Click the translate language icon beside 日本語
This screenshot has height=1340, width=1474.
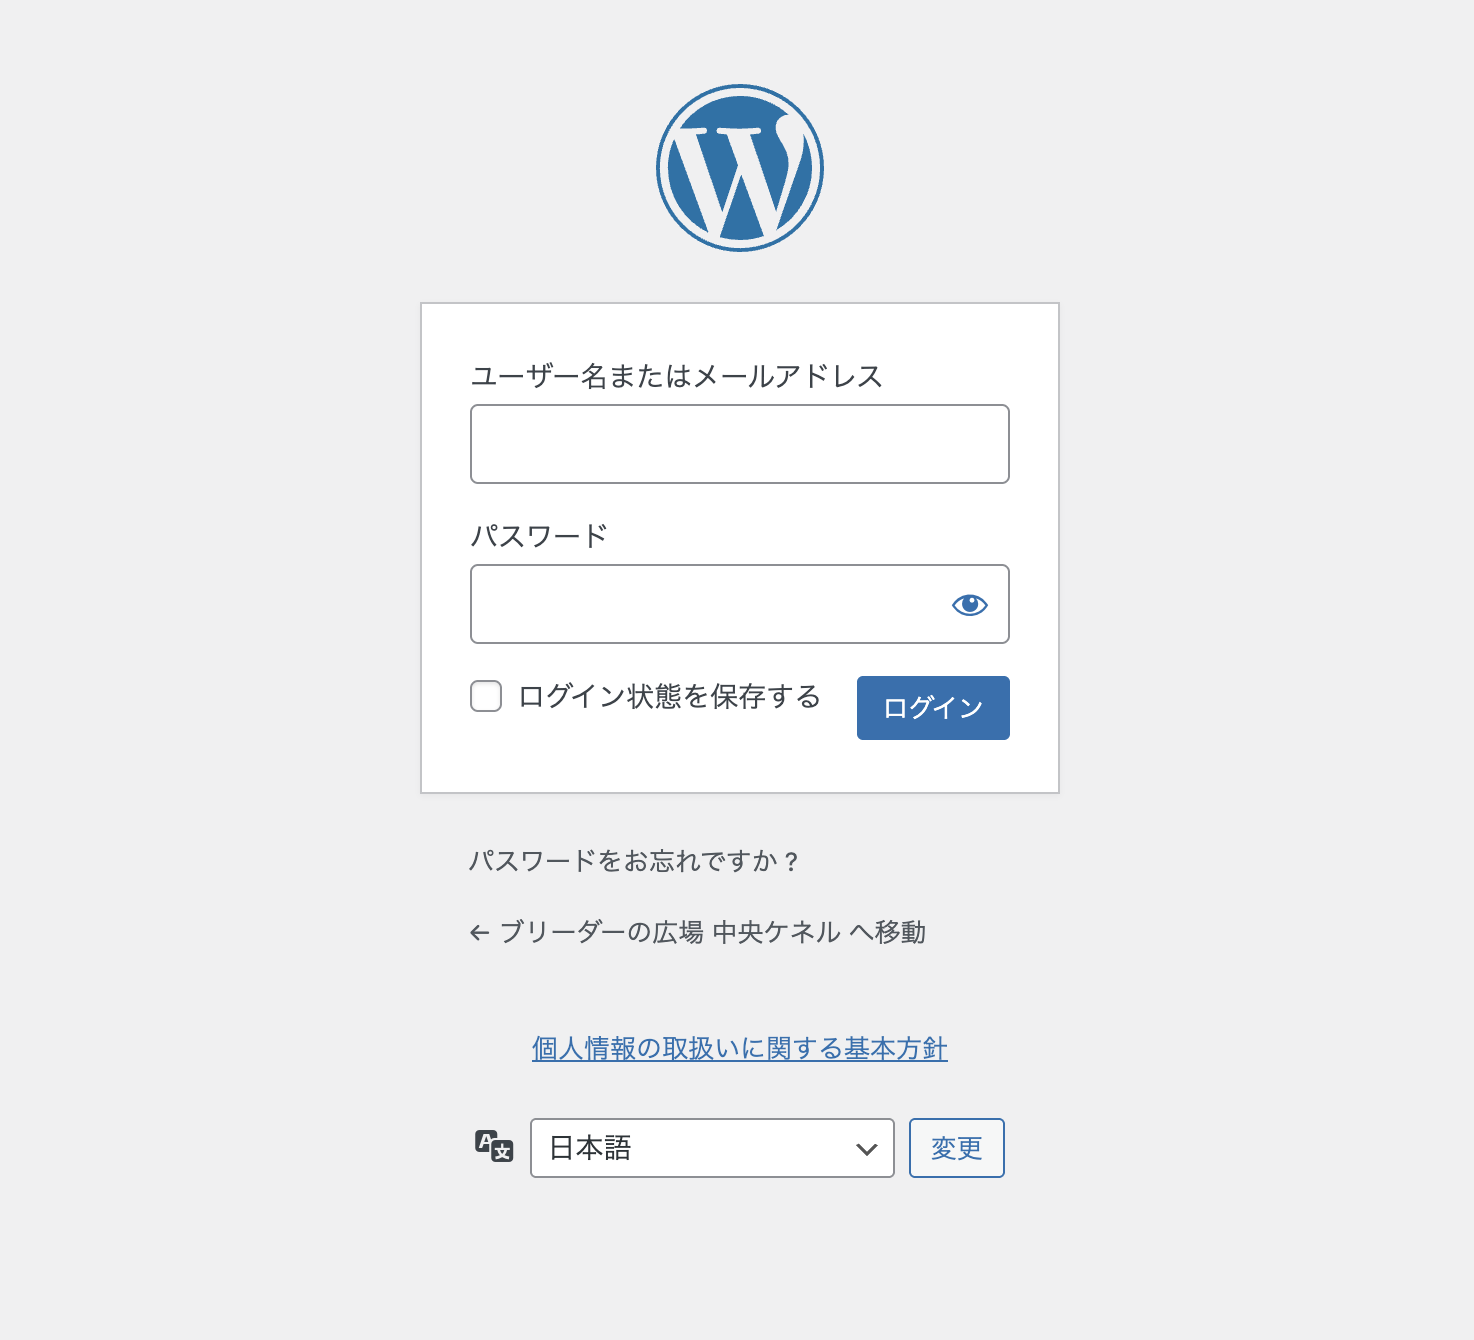(x=494, y=1146)
